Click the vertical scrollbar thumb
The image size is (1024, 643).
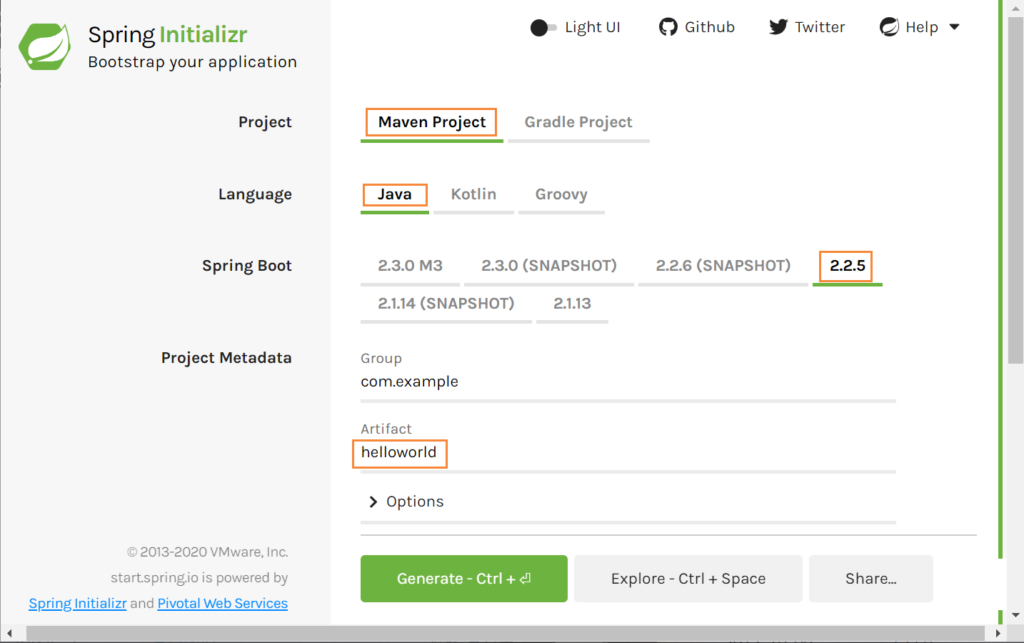[x=1016, y=189]
